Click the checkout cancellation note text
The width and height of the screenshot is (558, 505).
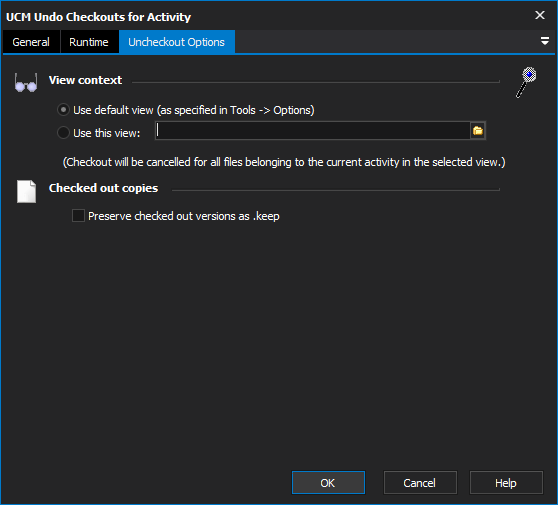pyautogui.click(x=284, y=162)
